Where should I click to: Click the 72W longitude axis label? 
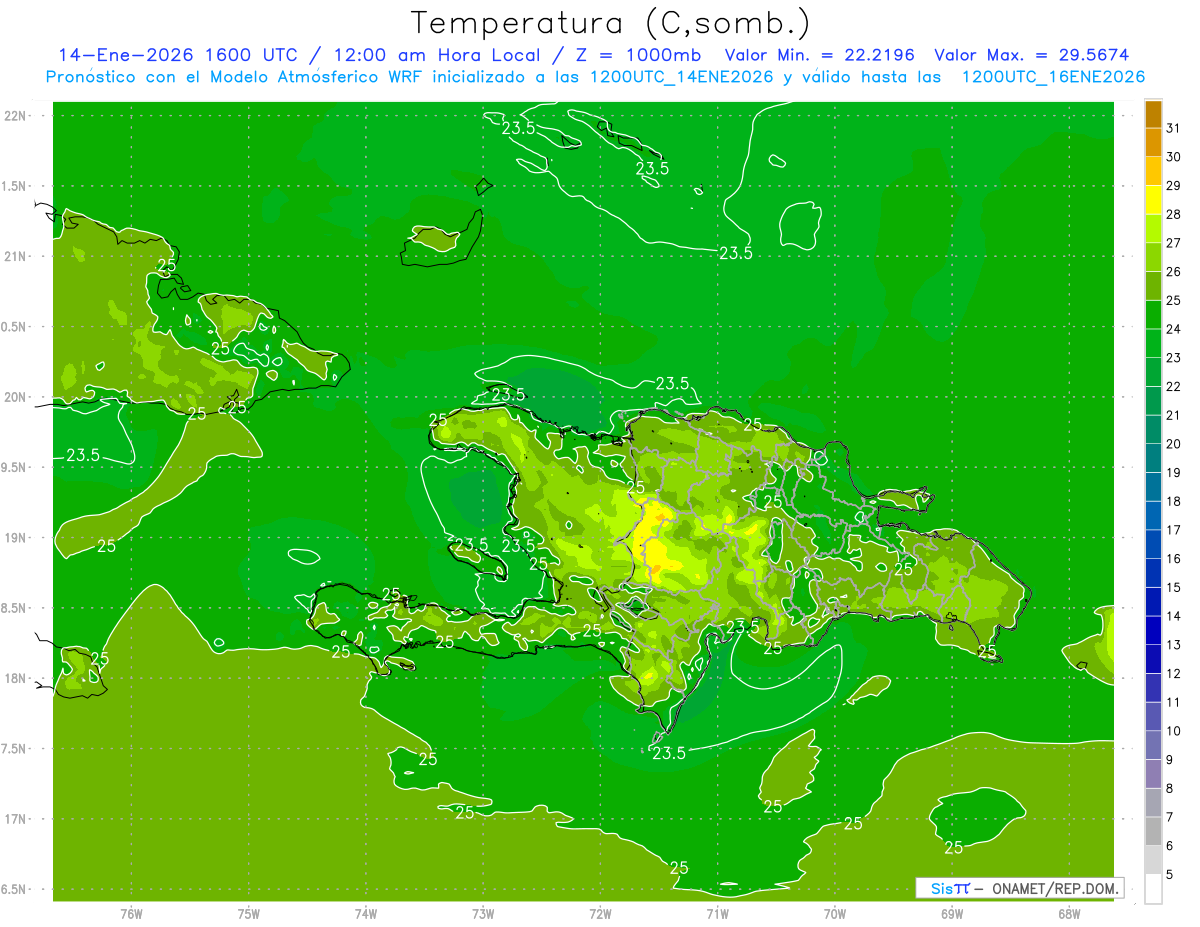[600, 913]
